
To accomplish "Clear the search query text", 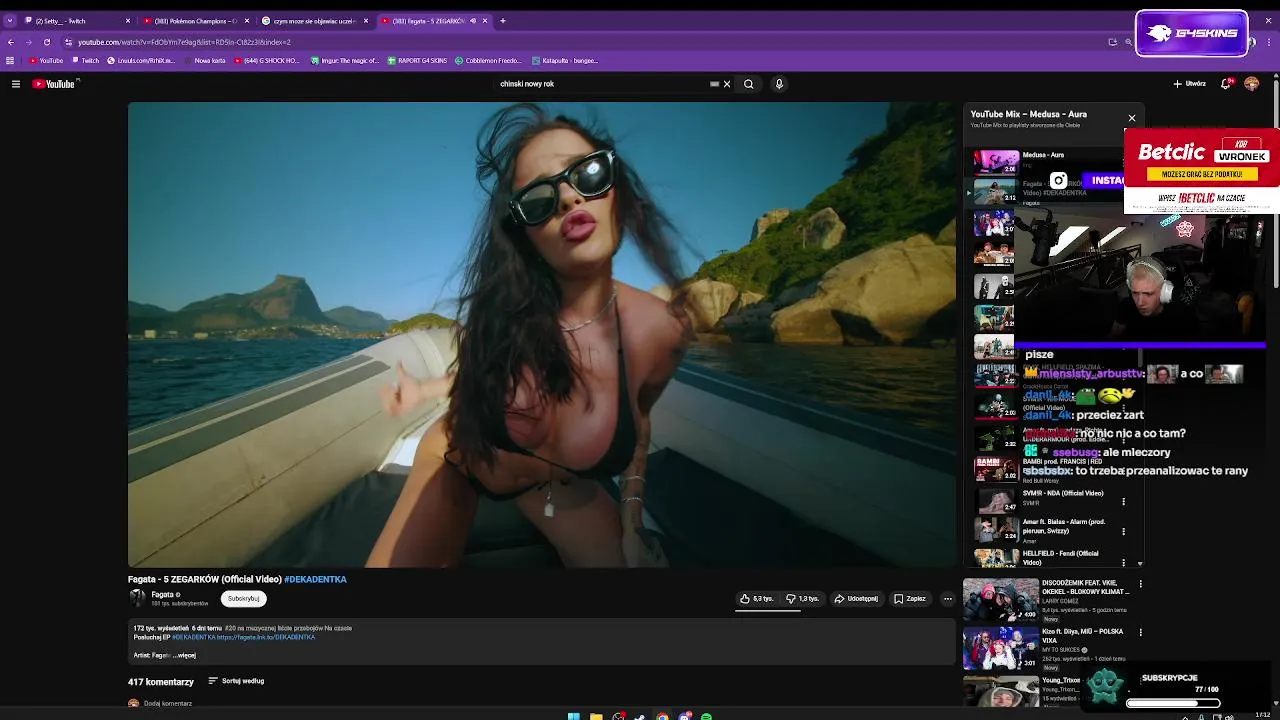I will [727, 84].
